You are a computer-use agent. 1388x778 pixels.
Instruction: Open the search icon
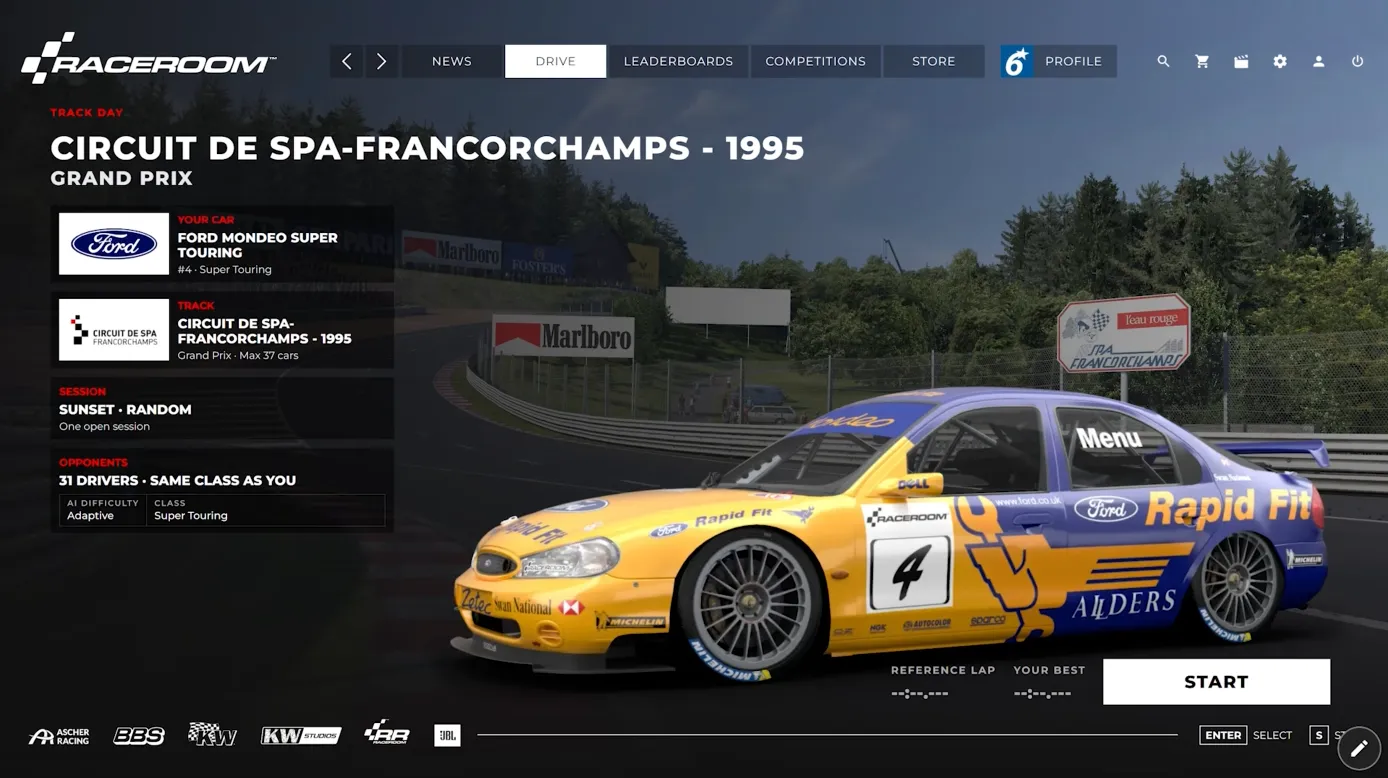(1163, 61)
